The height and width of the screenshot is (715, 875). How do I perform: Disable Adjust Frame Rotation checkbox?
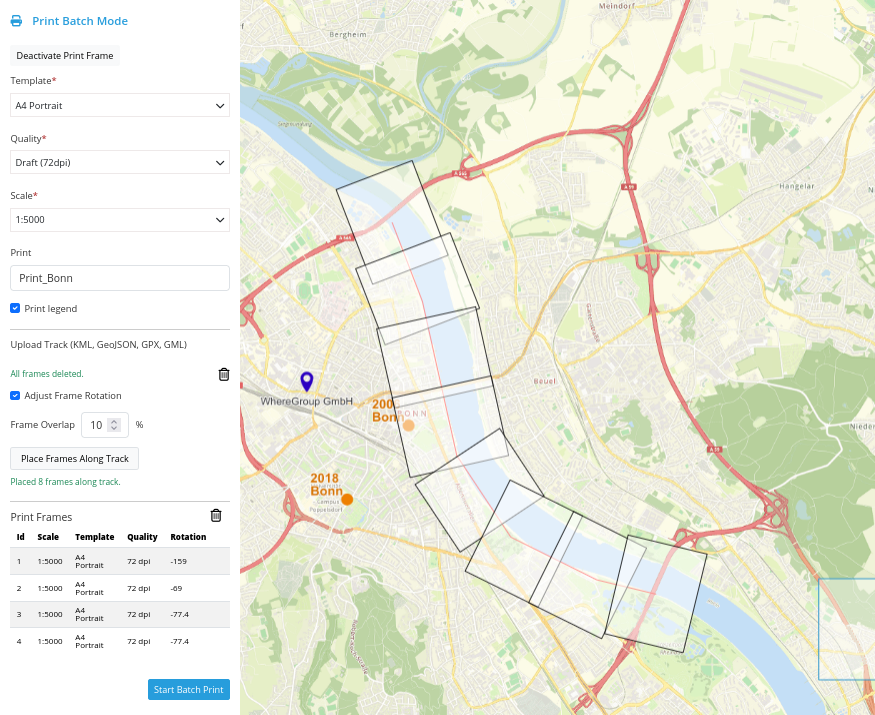[15, 396]
